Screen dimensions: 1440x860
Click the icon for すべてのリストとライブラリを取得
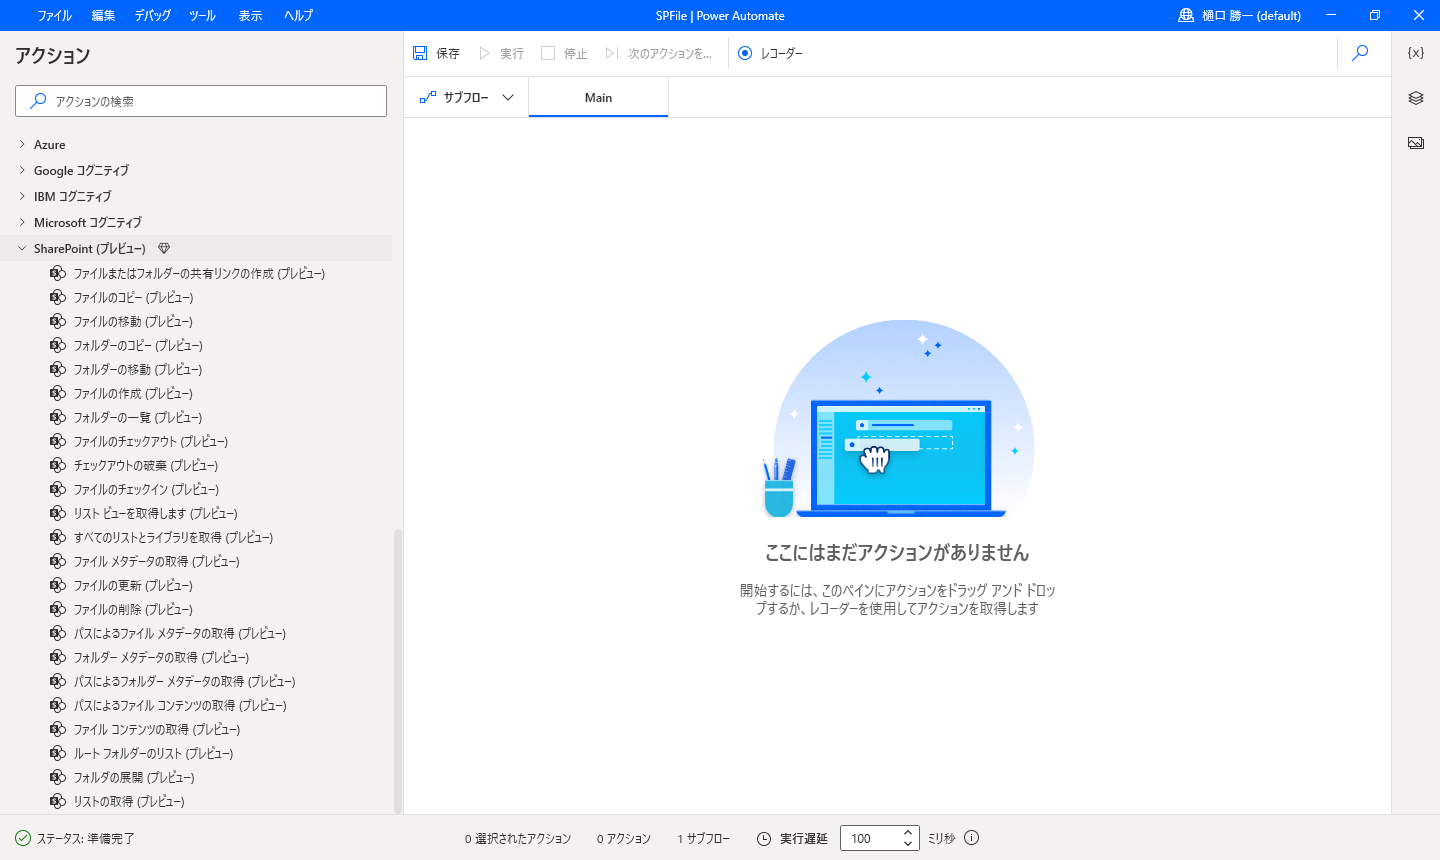point(58,537)
